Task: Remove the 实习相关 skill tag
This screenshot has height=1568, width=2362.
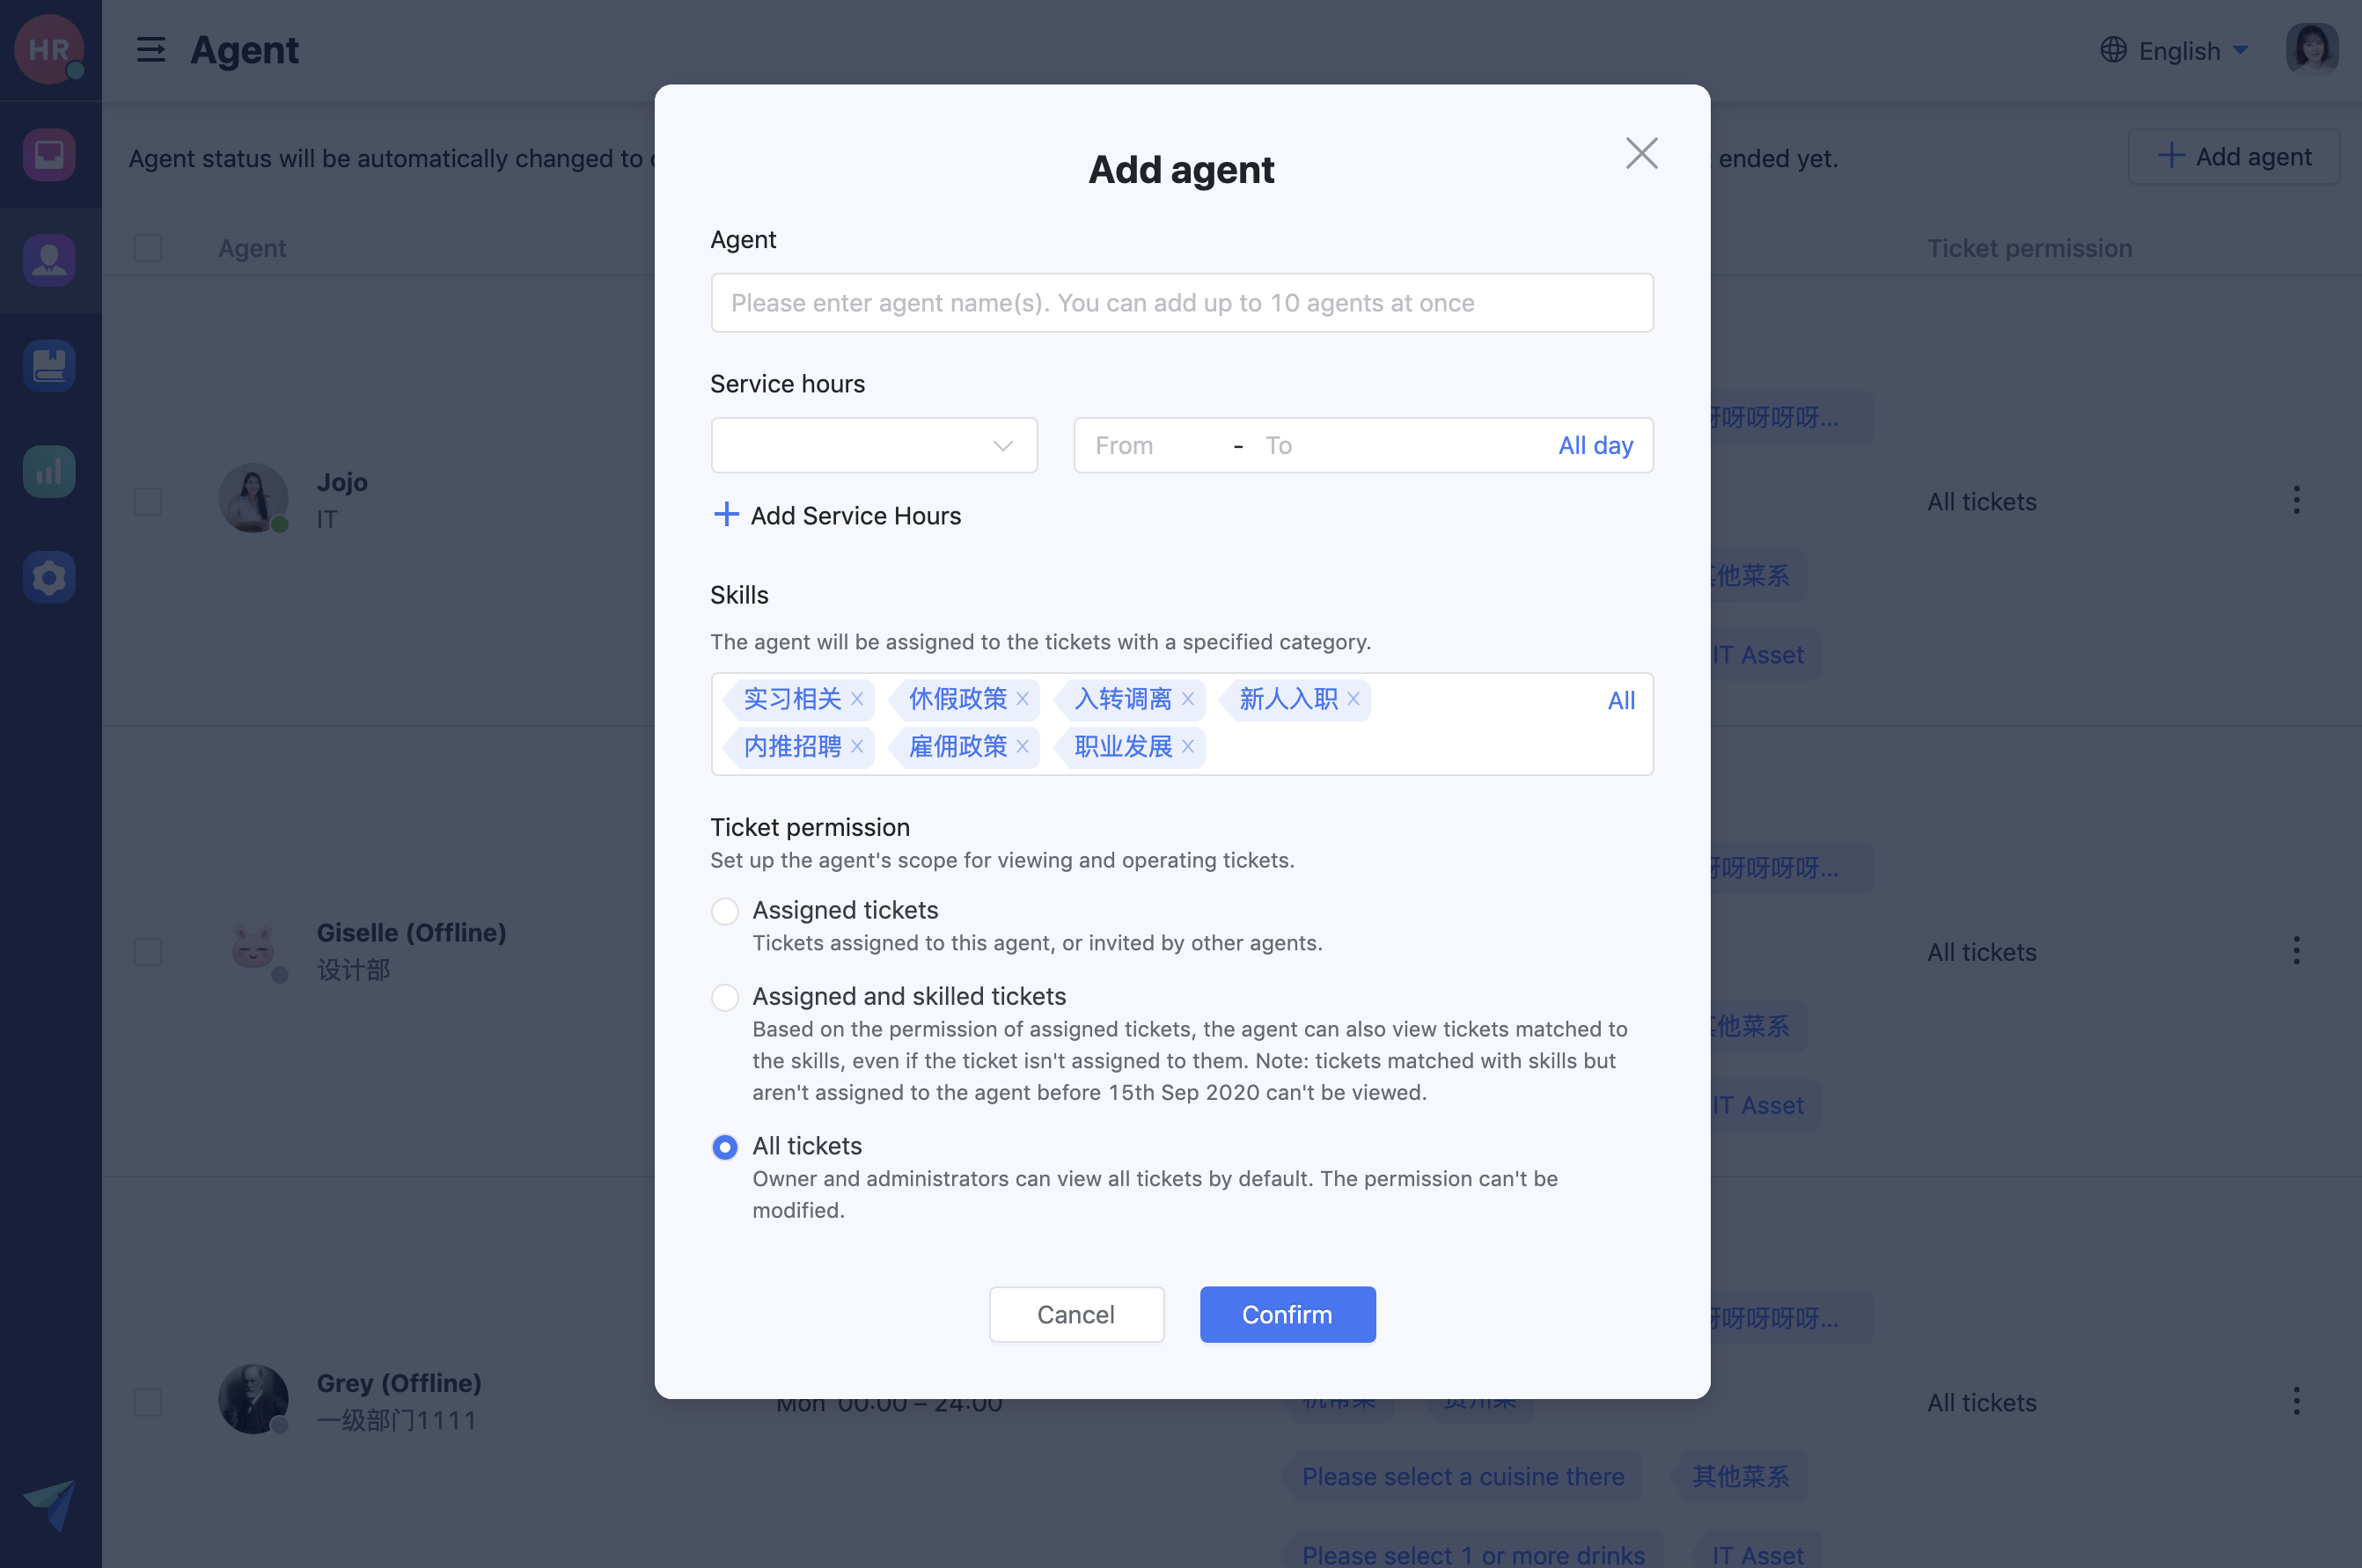Action: click(x=857, y=699)
